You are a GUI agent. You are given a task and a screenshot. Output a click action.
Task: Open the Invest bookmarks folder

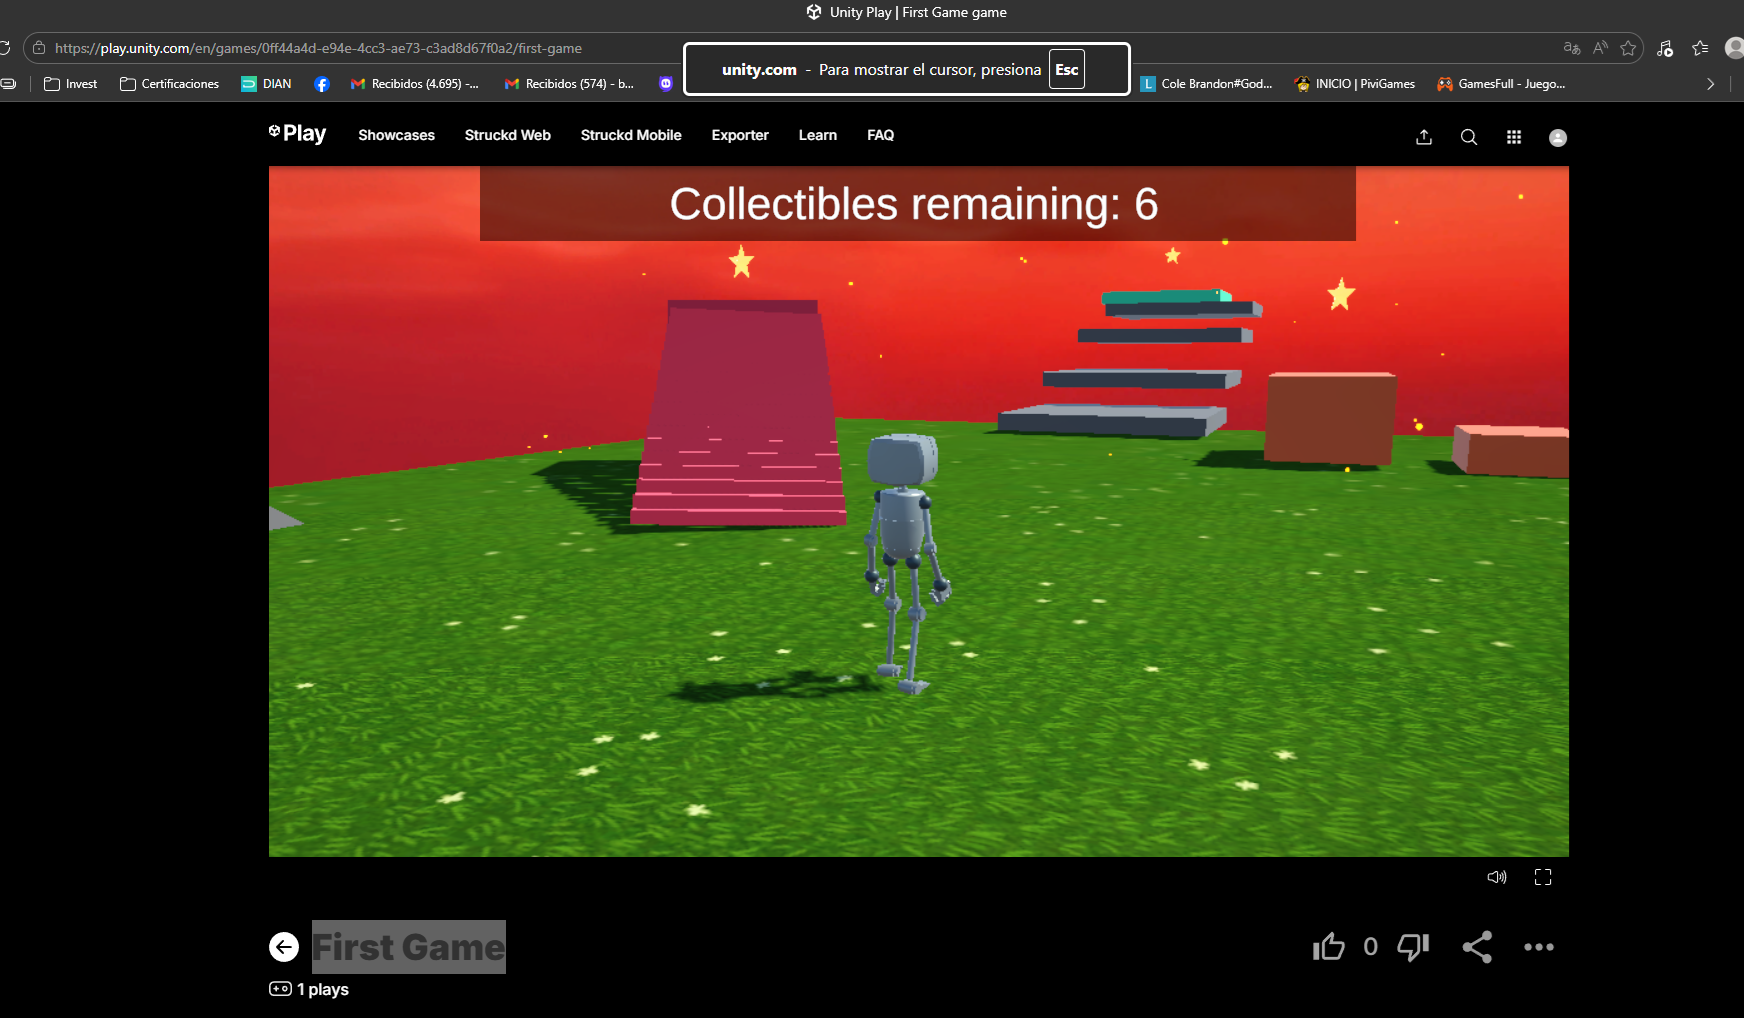[71, 84]
